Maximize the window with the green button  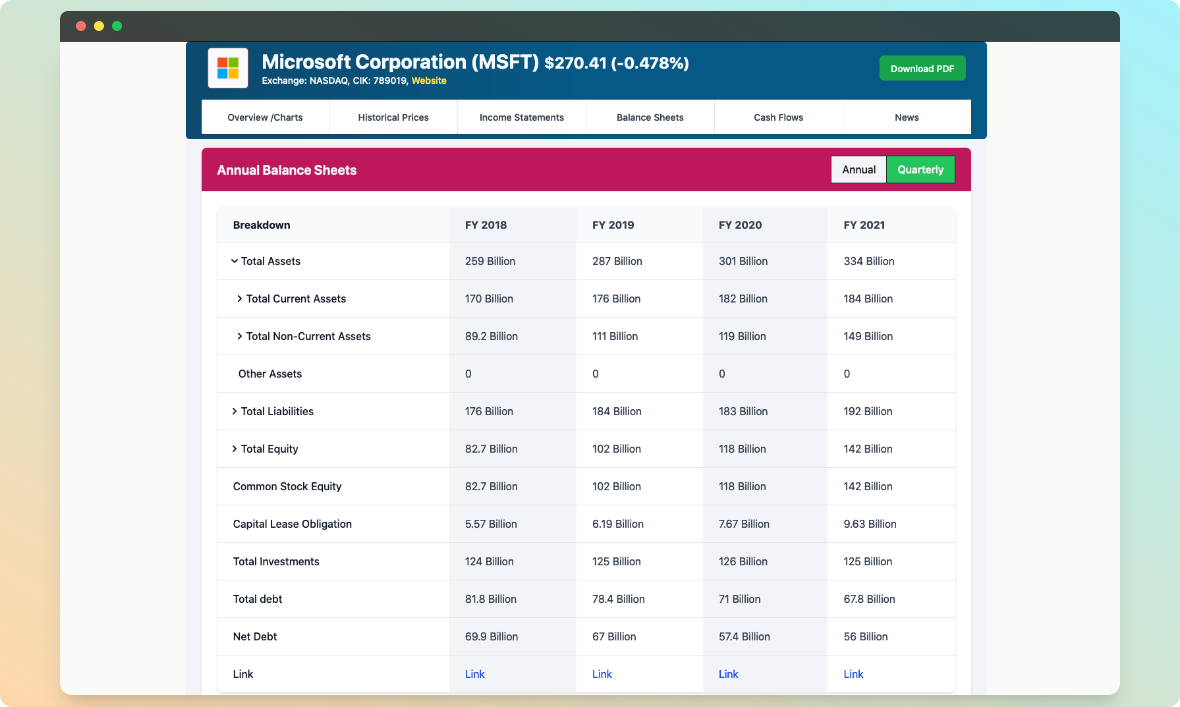pyautogui.click(x=117, y=26)
